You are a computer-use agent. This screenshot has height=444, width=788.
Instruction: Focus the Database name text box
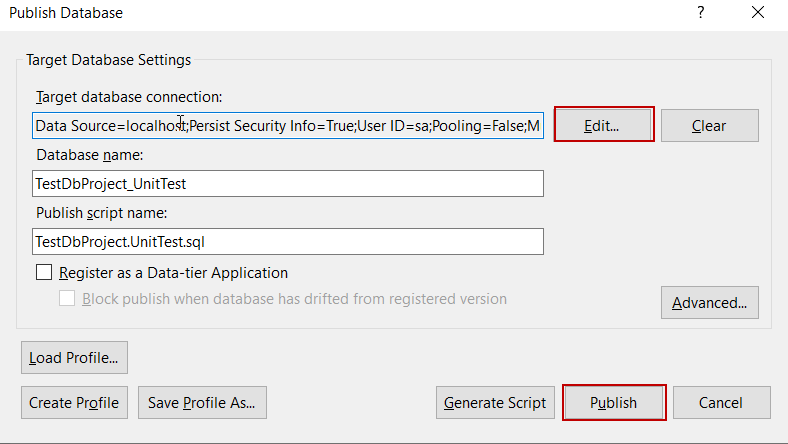288,184
